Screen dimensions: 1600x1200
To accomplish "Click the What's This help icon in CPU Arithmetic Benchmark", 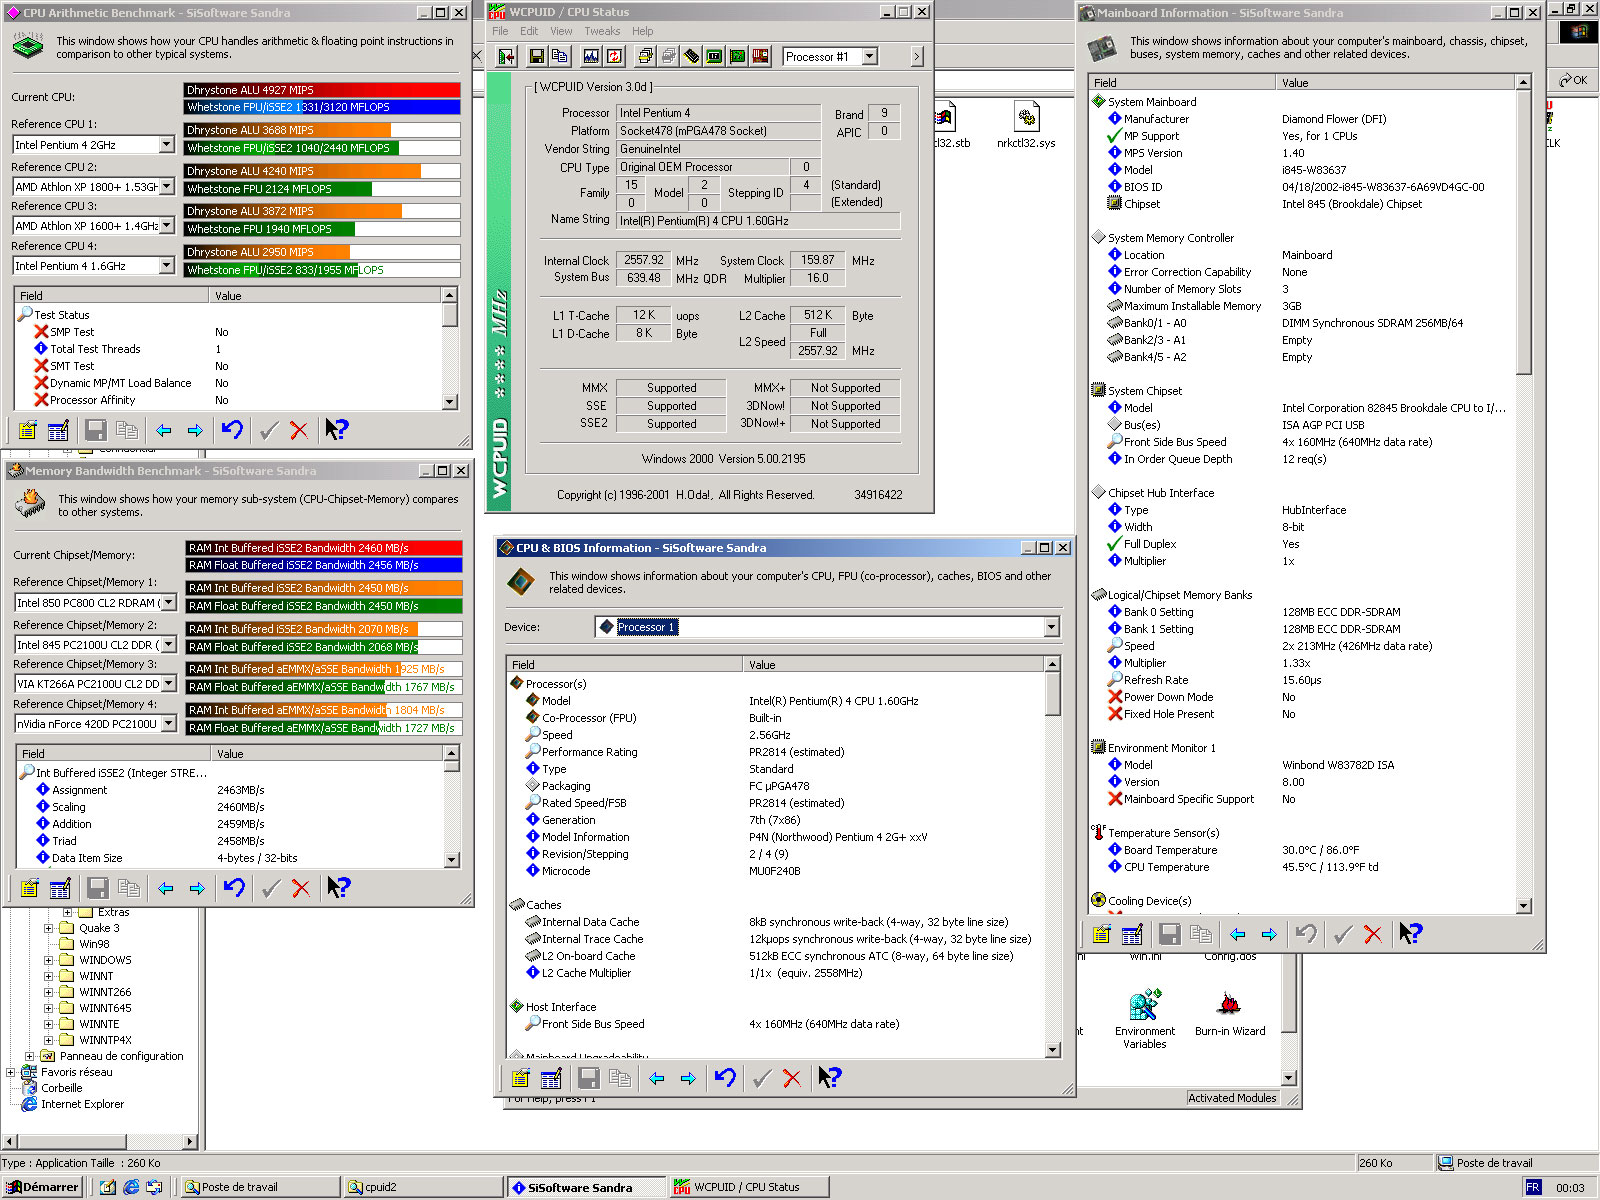I will [336, 430].
